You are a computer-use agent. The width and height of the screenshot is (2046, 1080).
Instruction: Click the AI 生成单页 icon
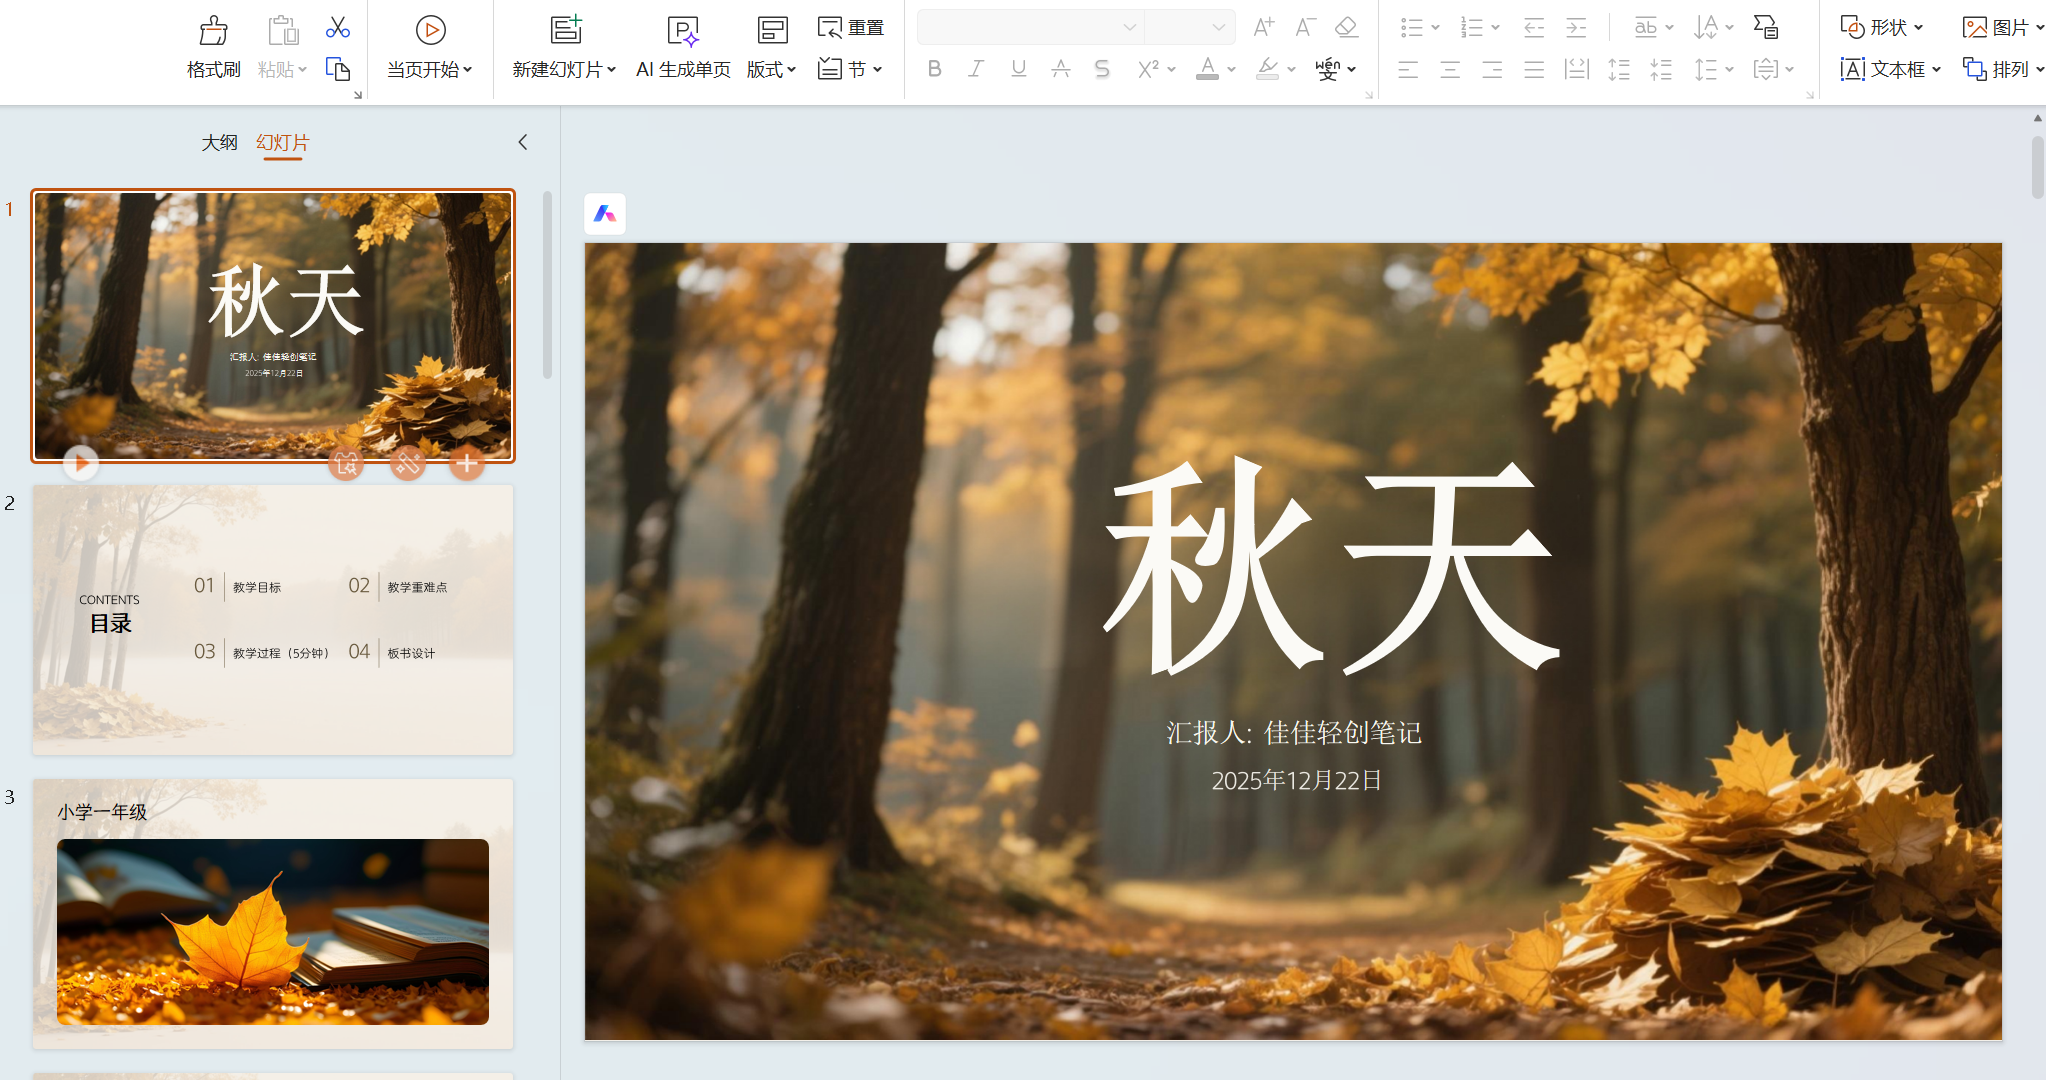683,31
